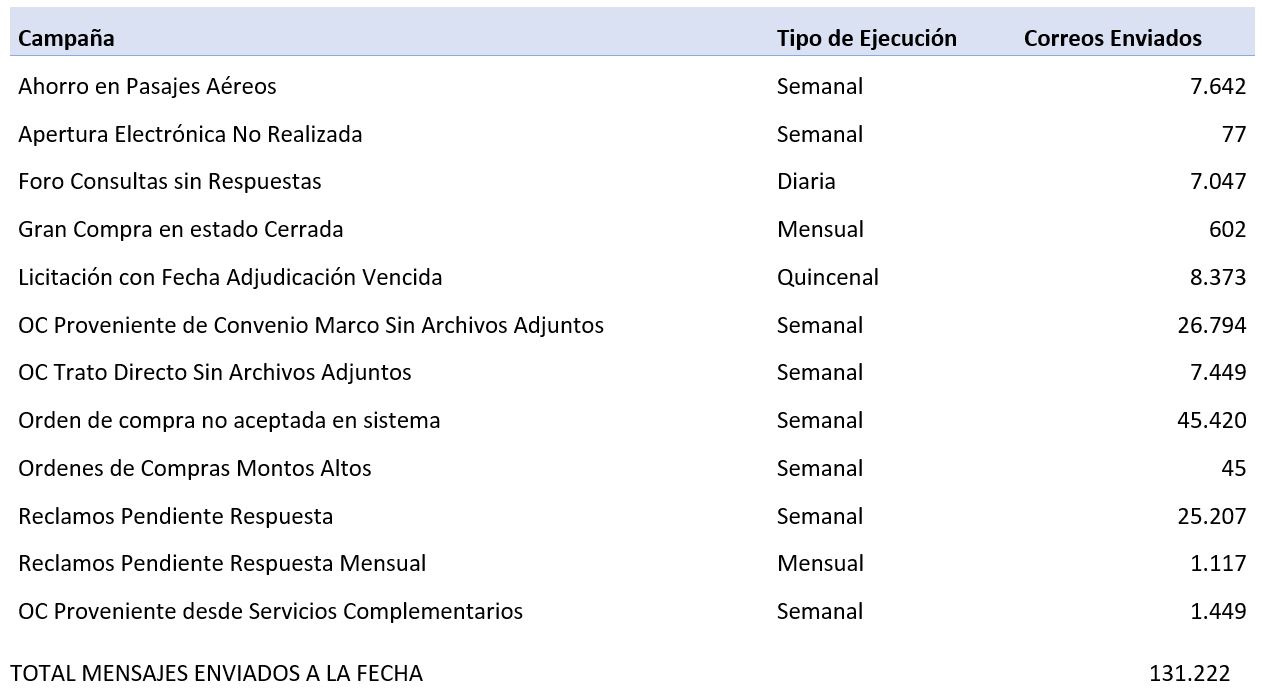The image size is (1262, 699).
Task: Click Foro Consultas sin Respuestas cell
Action: pos(170,181)
